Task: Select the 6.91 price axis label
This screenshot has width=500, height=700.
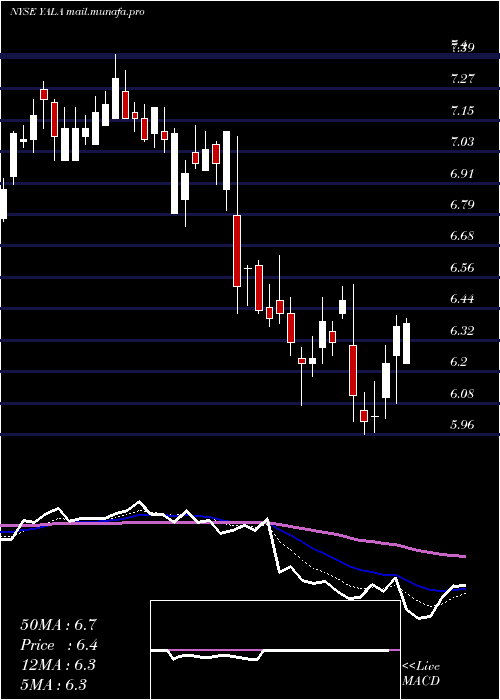Action: 462,174
